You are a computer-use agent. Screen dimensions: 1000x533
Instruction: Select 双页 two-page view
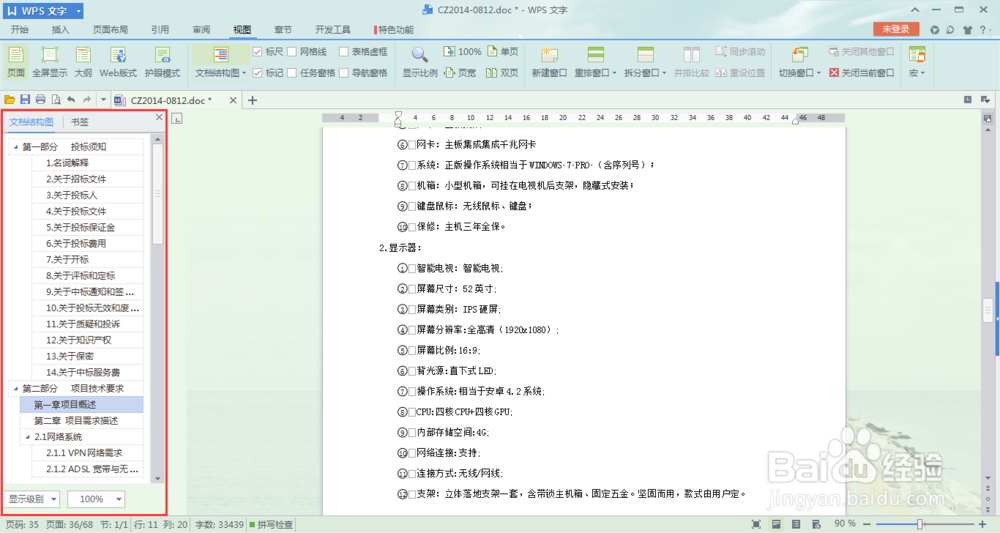point(503,73)
